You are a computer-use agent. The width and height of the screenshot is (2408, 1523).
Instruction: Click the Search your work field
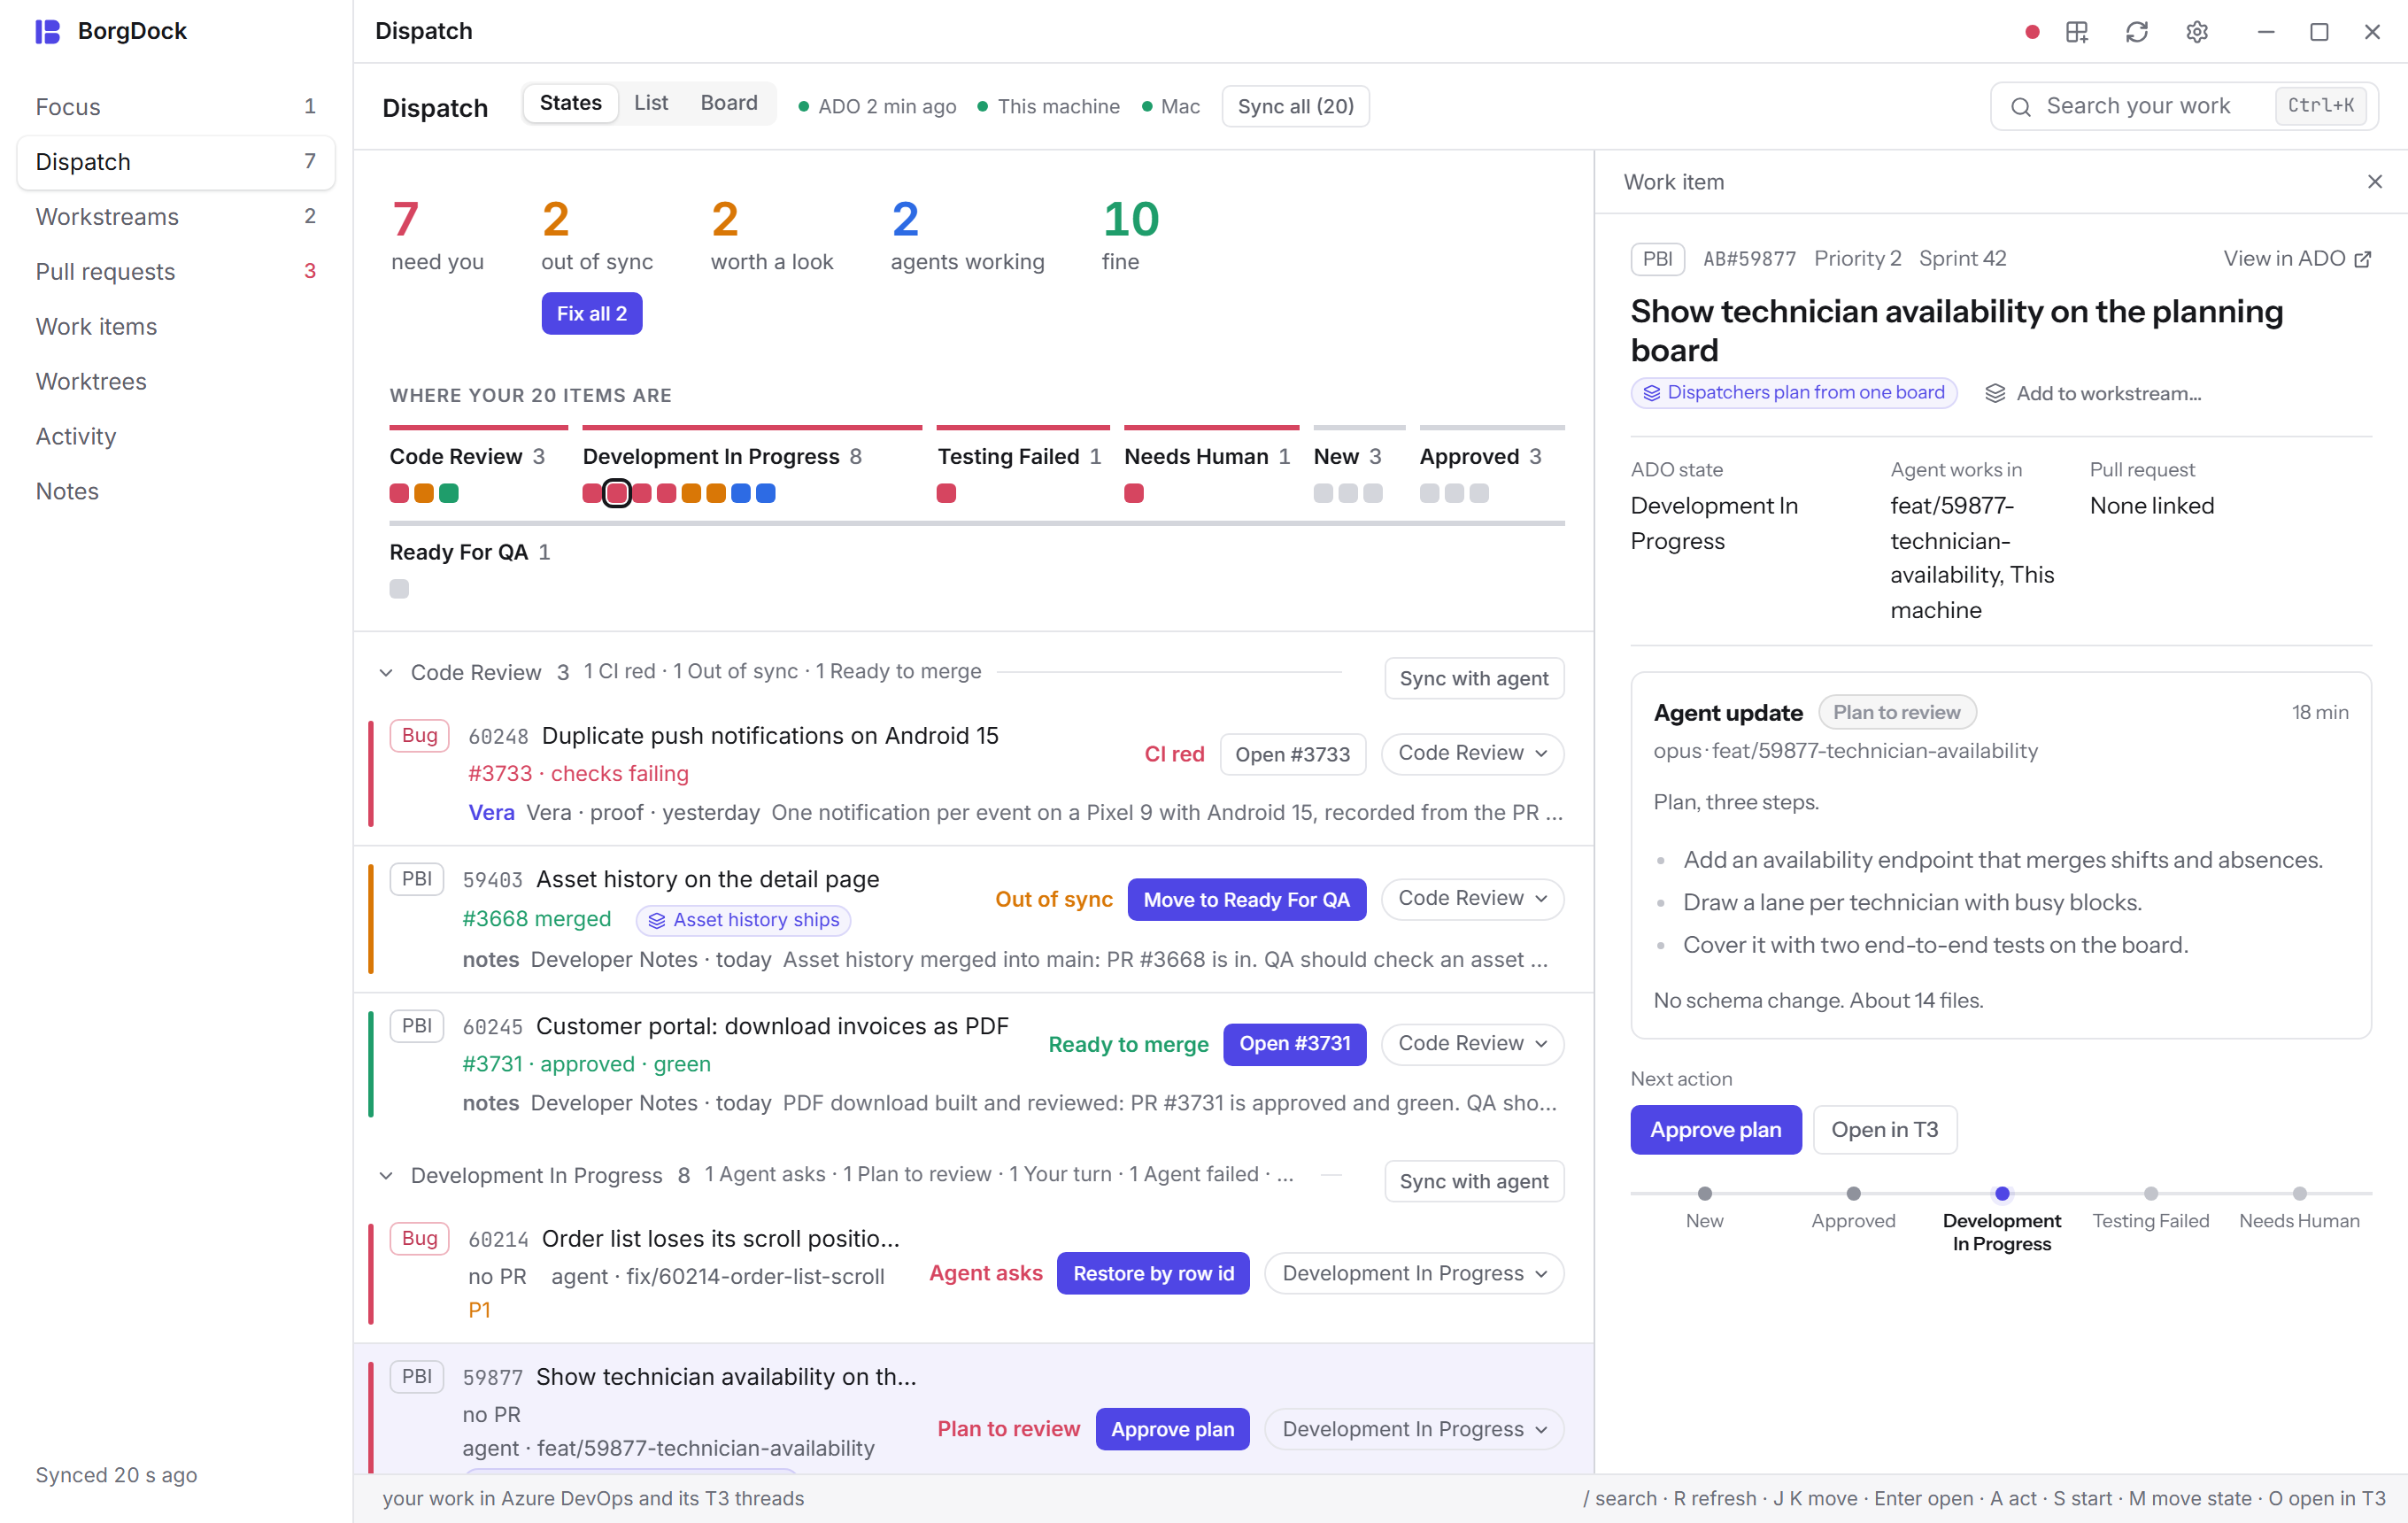[x=2183, y=107]
